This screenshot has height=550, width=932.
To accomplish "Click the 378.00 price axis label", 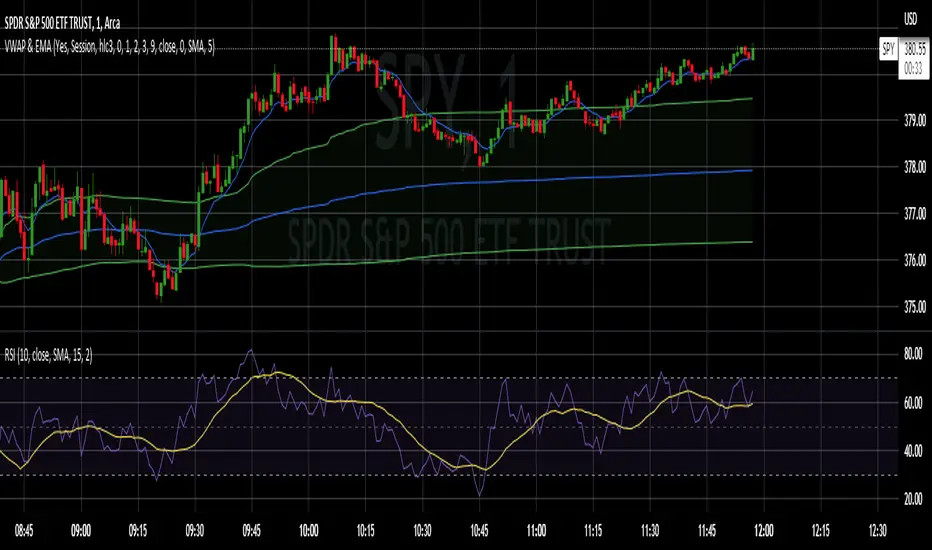I will tap(914, 167).
